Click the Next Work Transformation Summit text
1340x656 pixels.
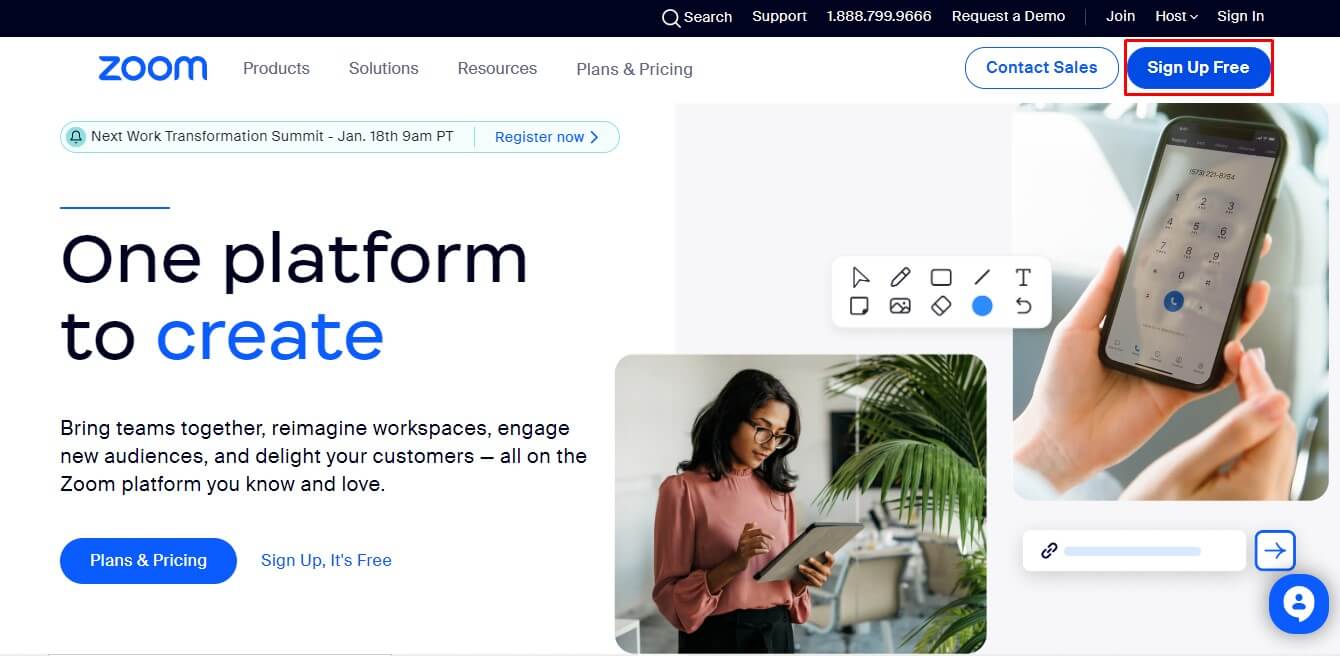pos(272,136)
